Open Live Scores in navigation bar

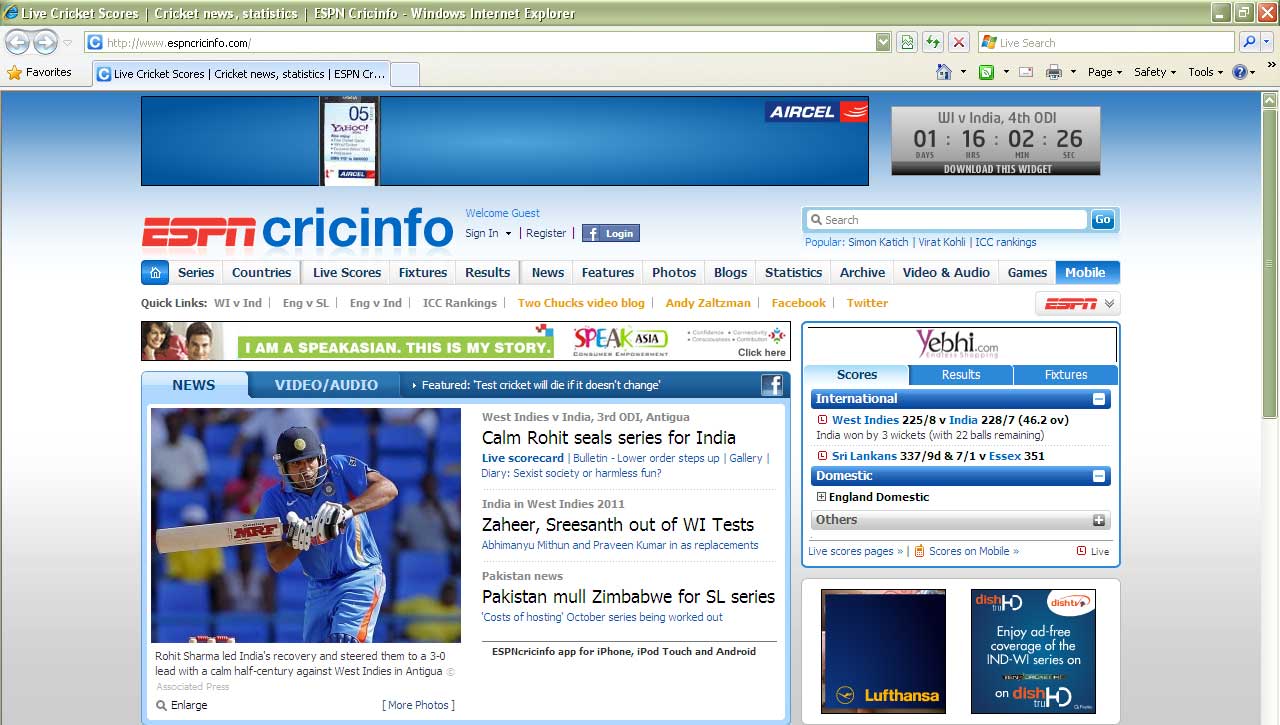[x=347, y=272]
